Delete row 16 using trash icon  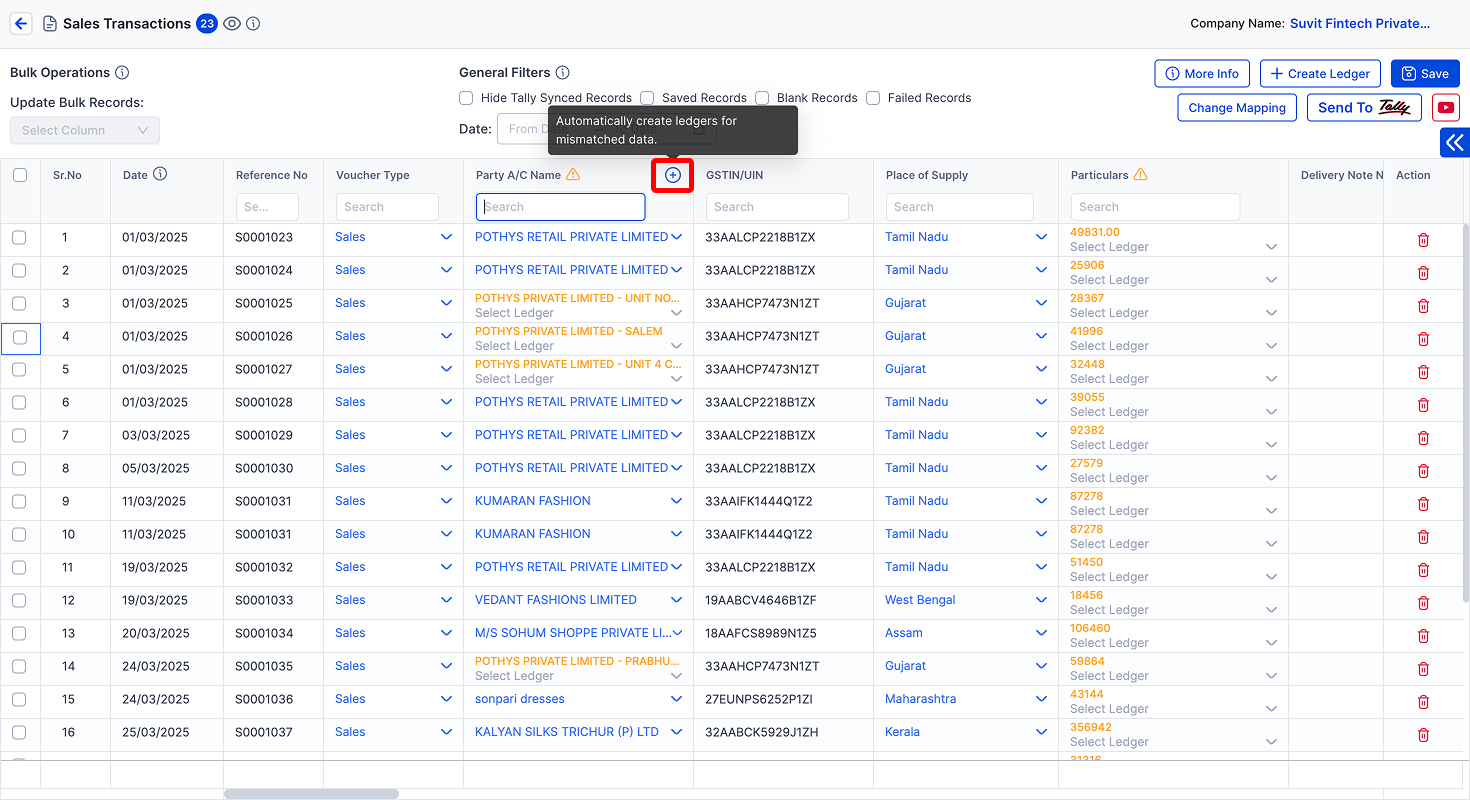(x=1424, y=735)
